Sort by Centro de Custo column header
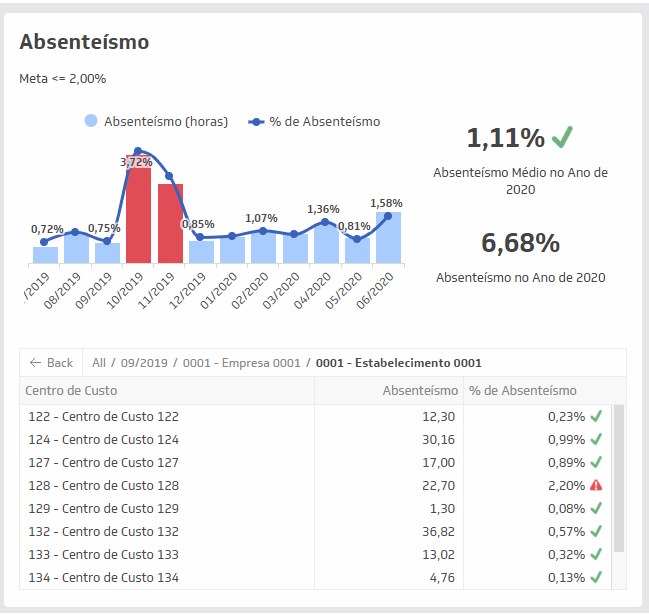The width and height of the screenshot is (649, 614). point(71,391)
